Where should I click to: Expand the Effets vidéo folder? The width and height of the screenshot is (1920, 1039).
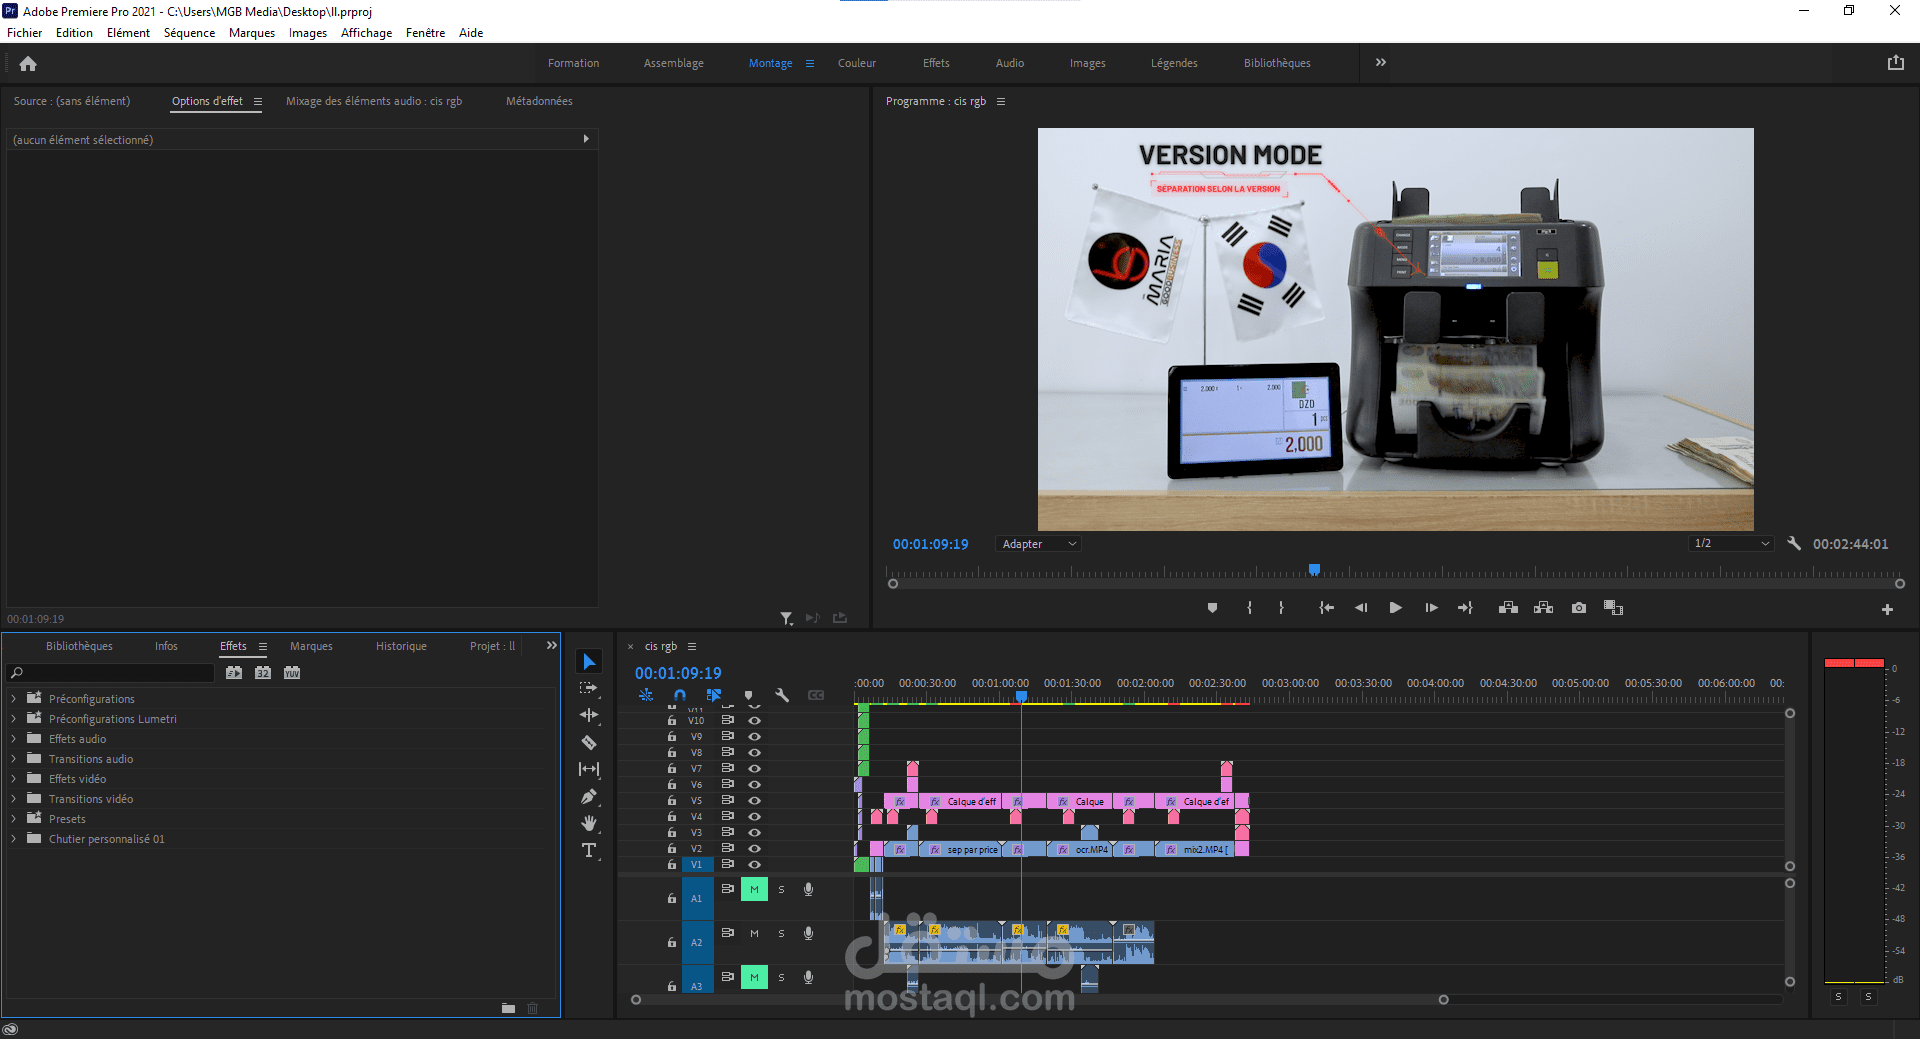click(13, 779)
